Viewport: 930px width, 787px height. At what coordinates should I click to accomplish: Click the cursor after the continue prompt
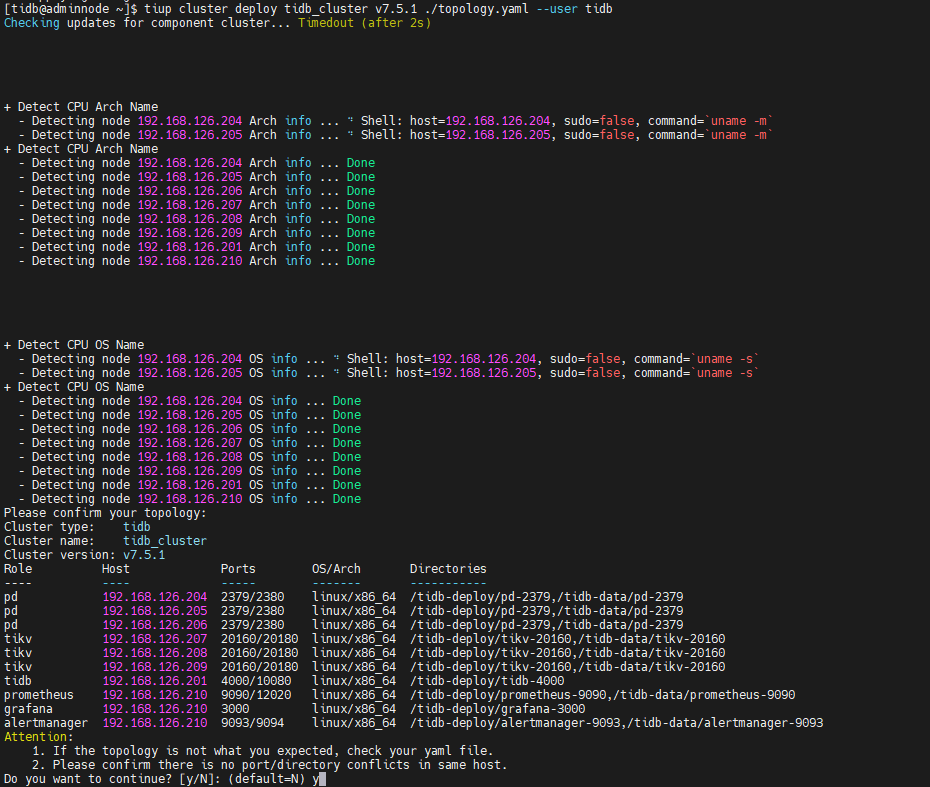coord(322,779)
